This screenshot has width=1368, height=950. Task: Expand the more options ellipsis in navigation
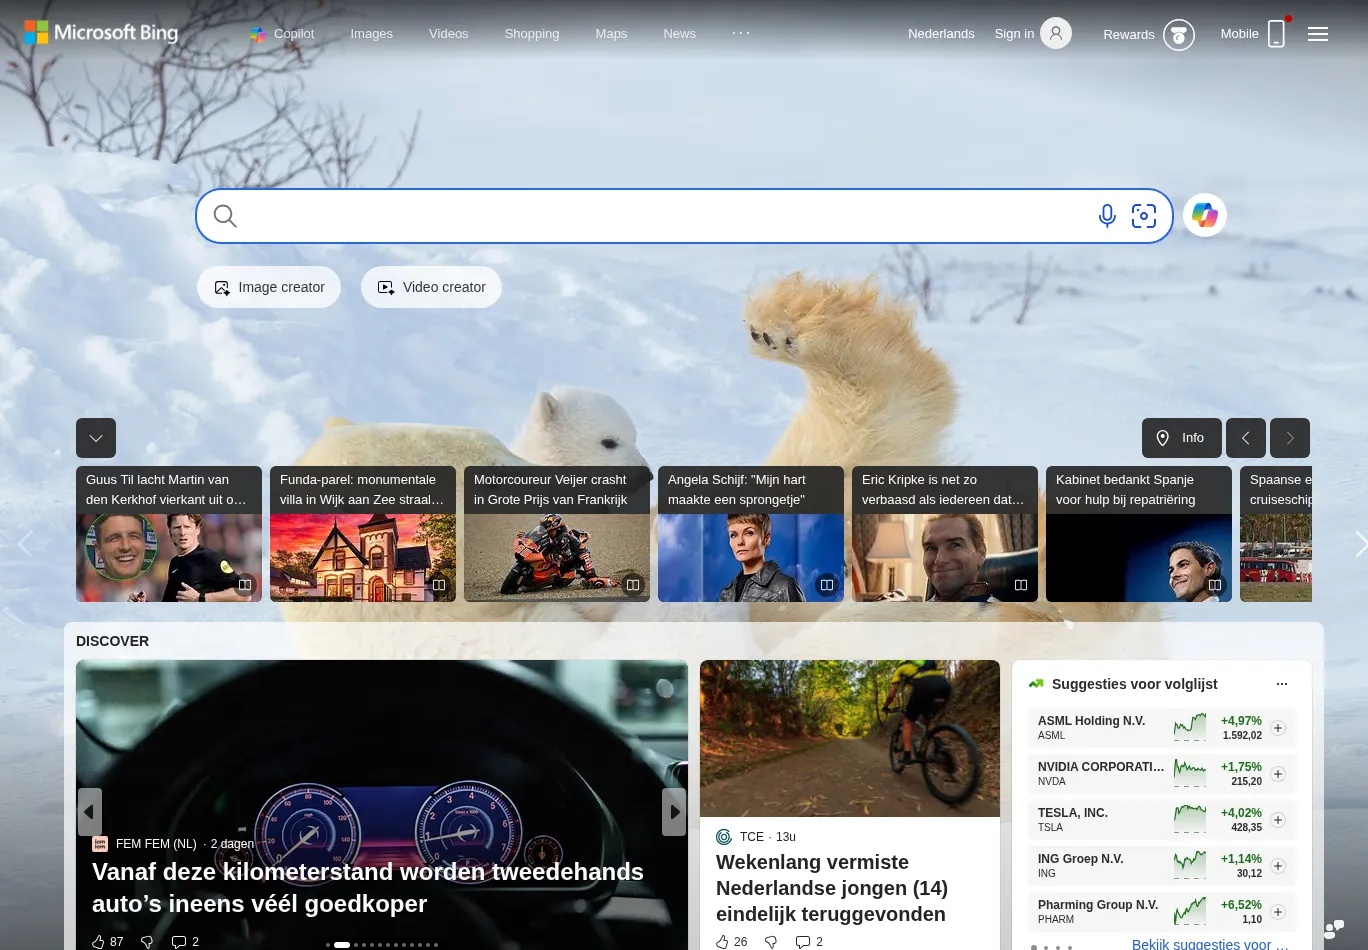coord(741,33)
